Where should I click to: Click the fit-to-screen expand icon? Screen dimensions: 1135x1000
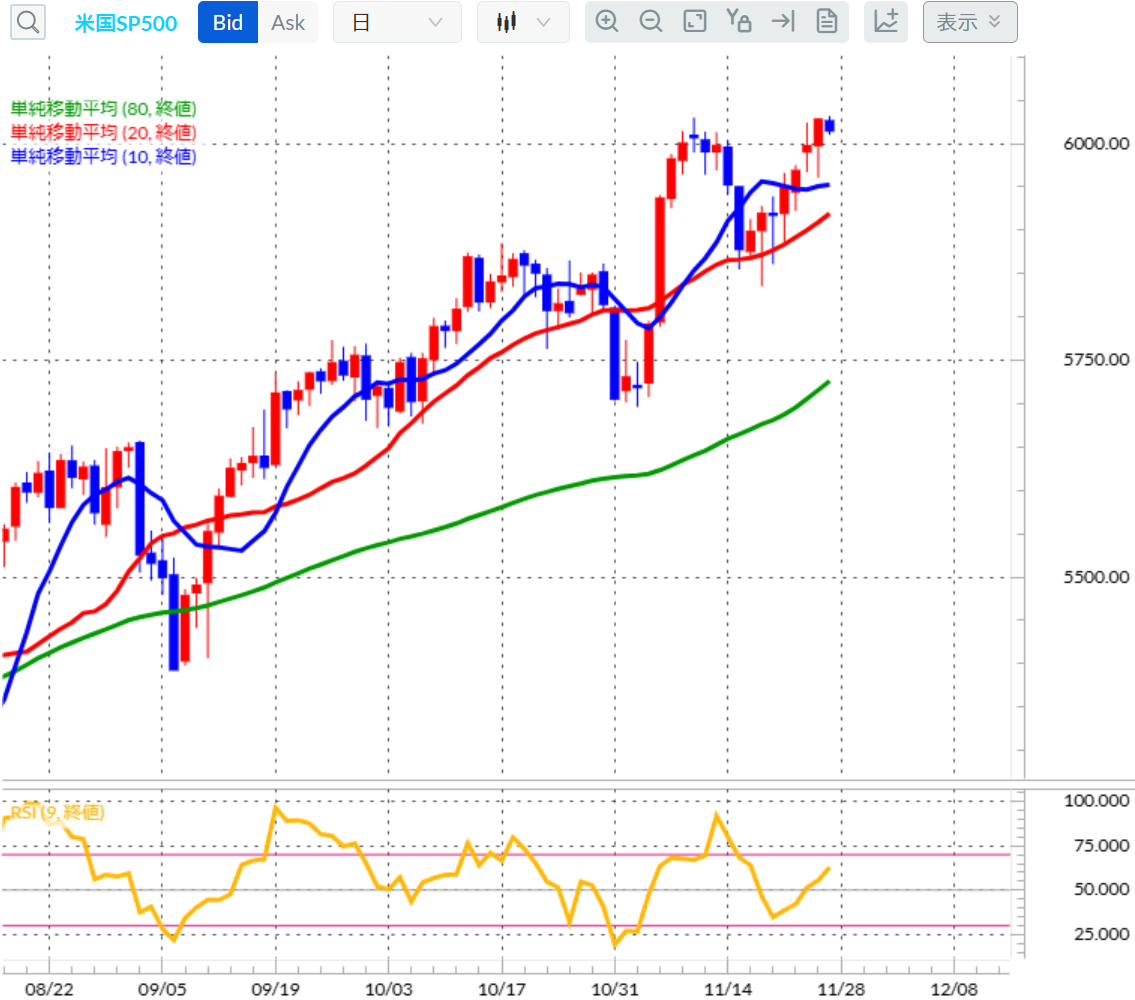(x=695, y=22)
